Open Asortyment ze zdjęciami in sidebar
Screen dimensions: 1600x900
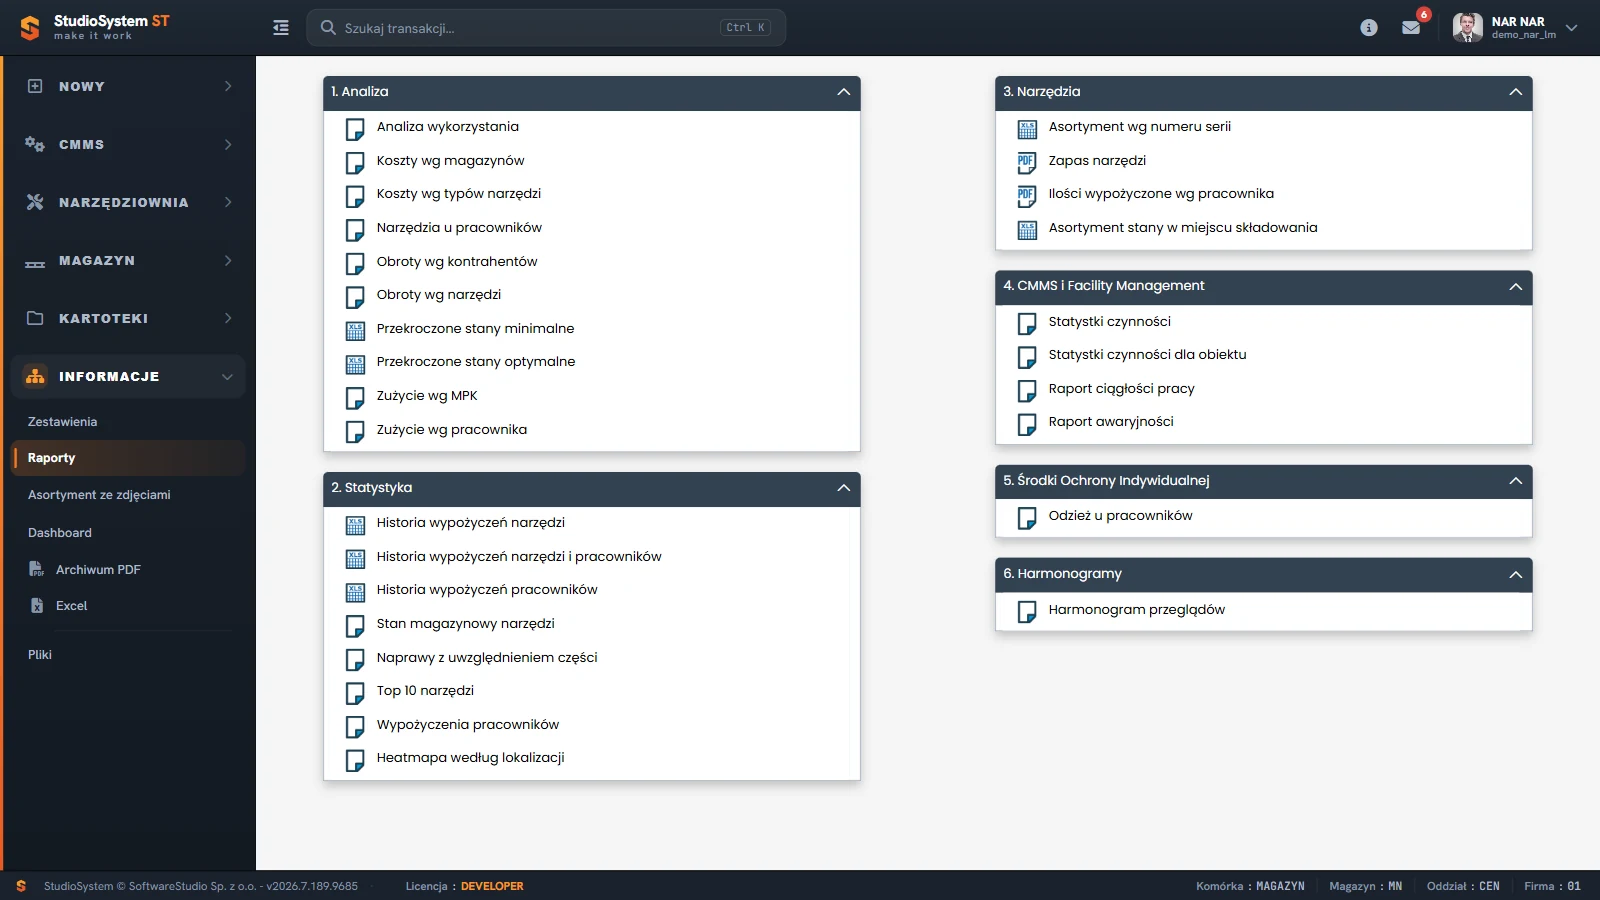(x=99, y=495)
